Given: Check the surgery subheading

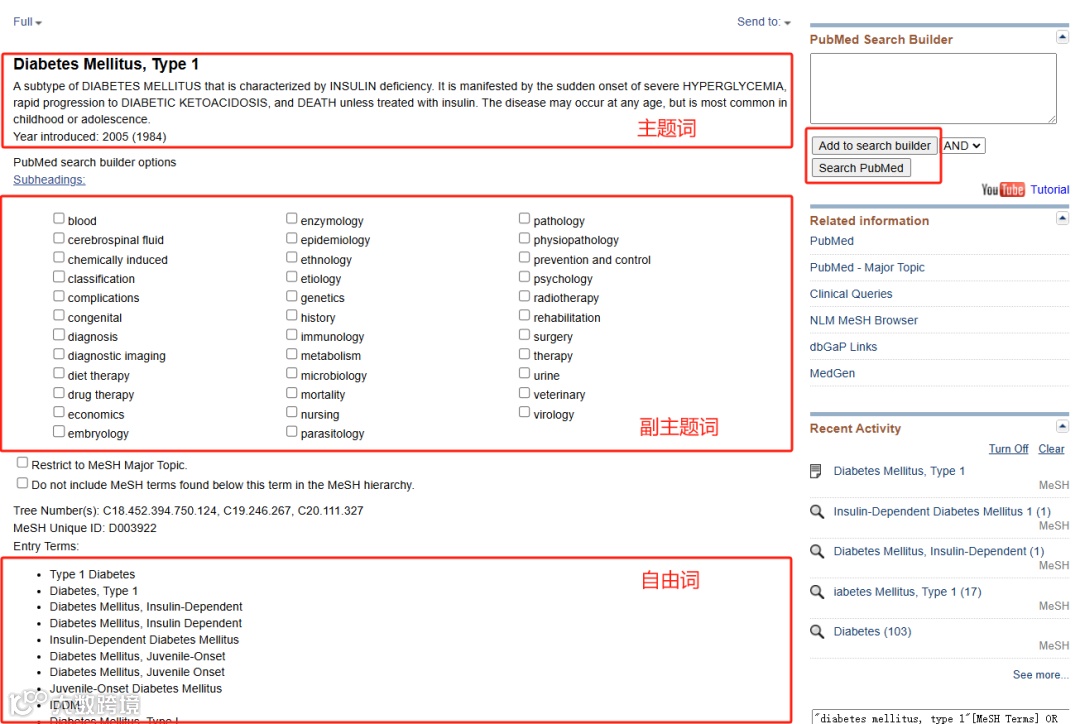Looking at the screenshot, I should tap(524, 334).
